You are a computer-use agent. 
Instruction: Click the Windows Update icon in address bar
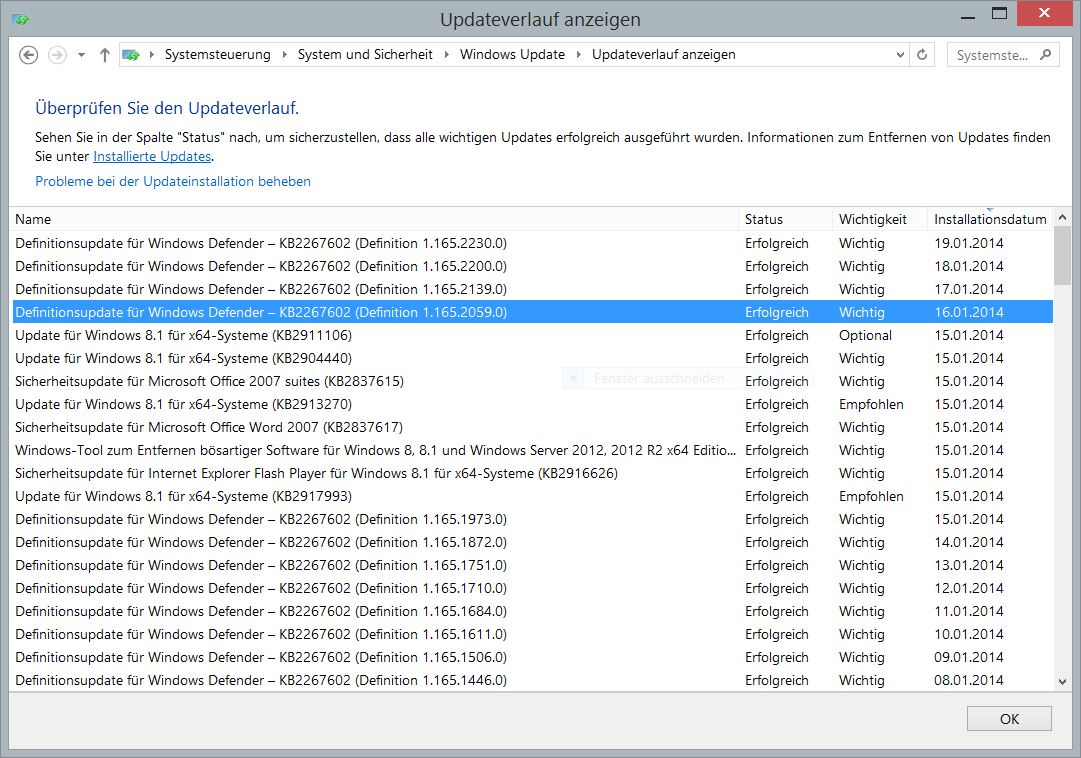pos(131,54)
